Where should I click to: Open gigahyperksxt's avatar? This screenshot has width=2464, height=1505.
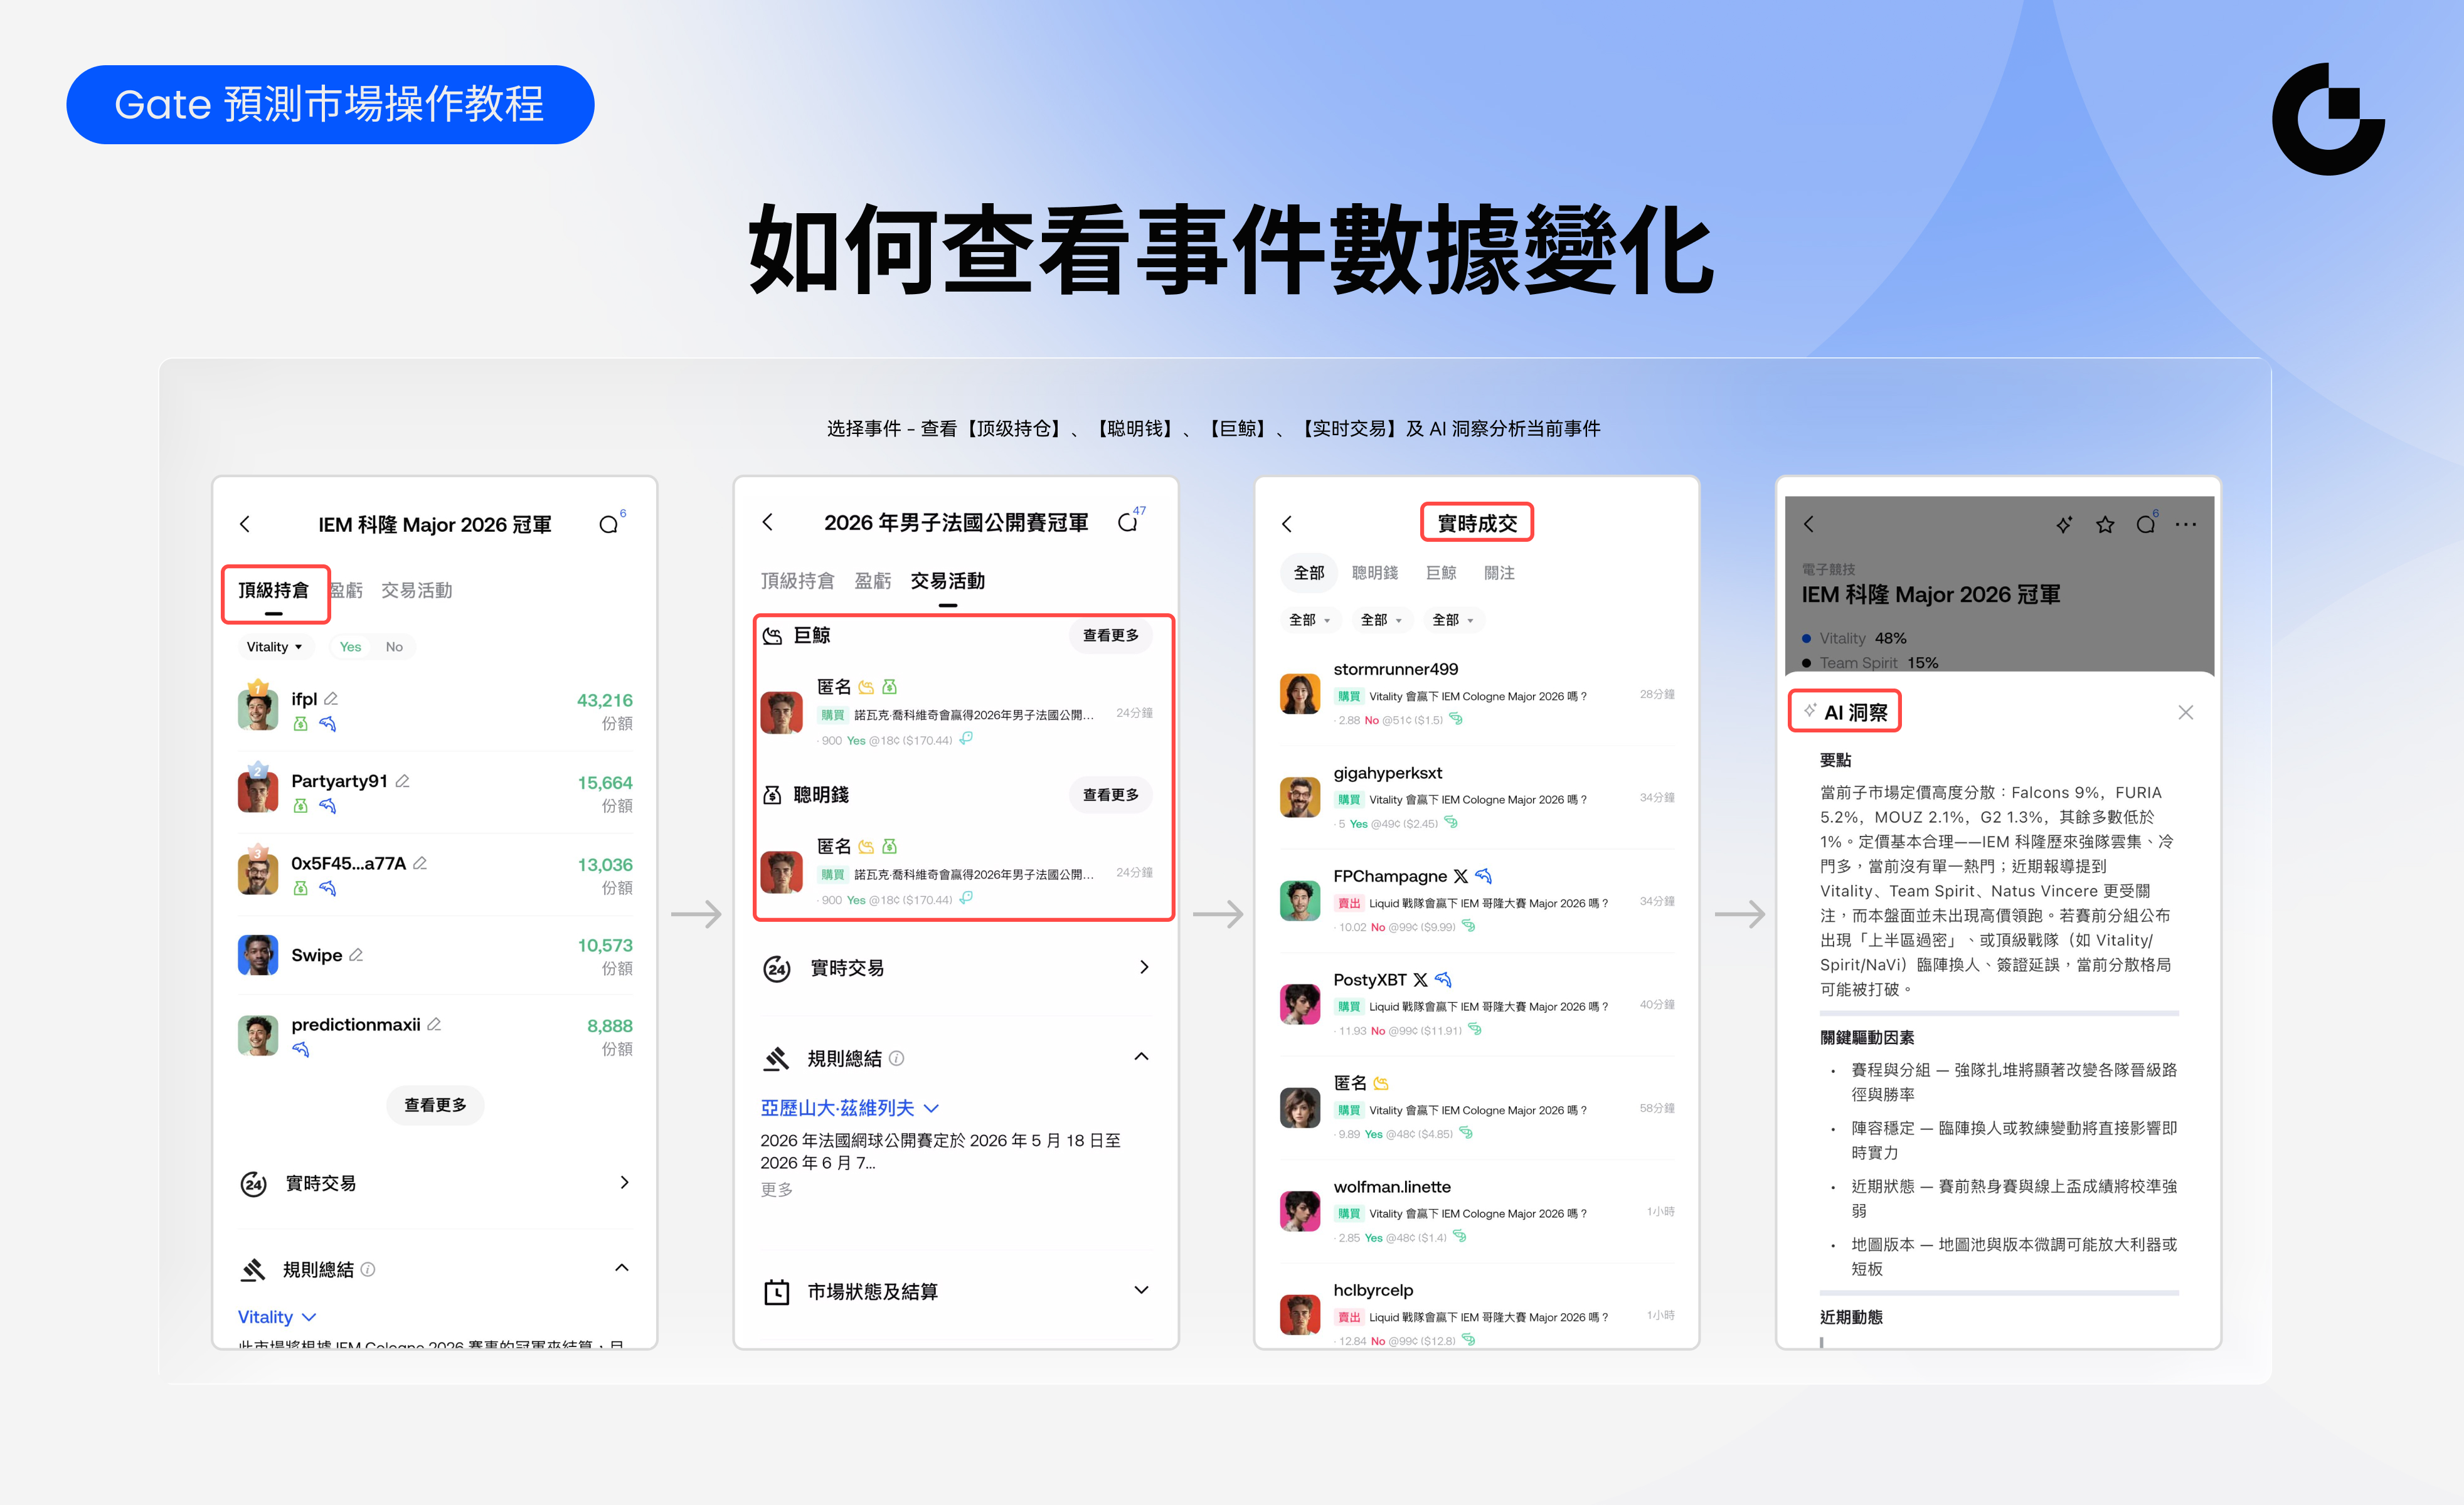pyautogui.click(x=1300, y=797)
